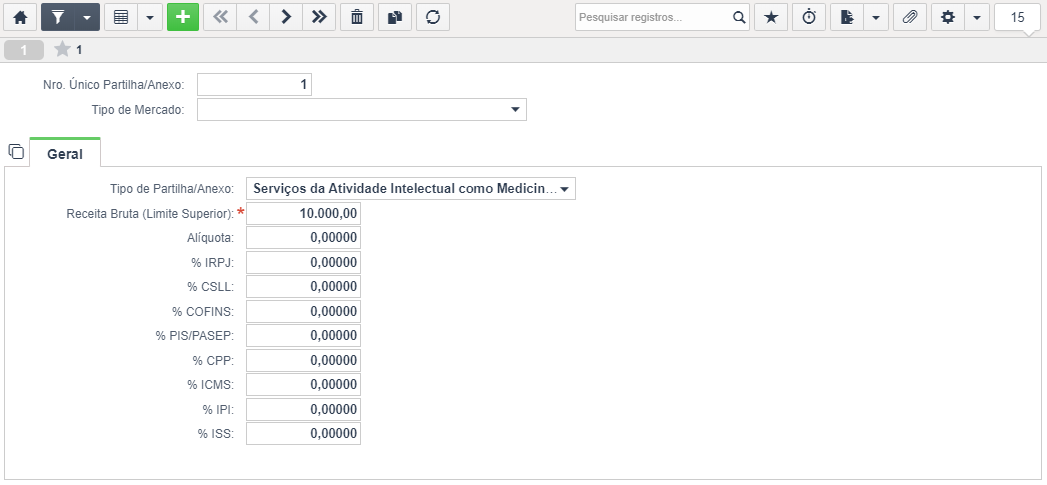
Task: Open the Tipo de Partilha/Anexo dropdown
Action: point(411,188)
